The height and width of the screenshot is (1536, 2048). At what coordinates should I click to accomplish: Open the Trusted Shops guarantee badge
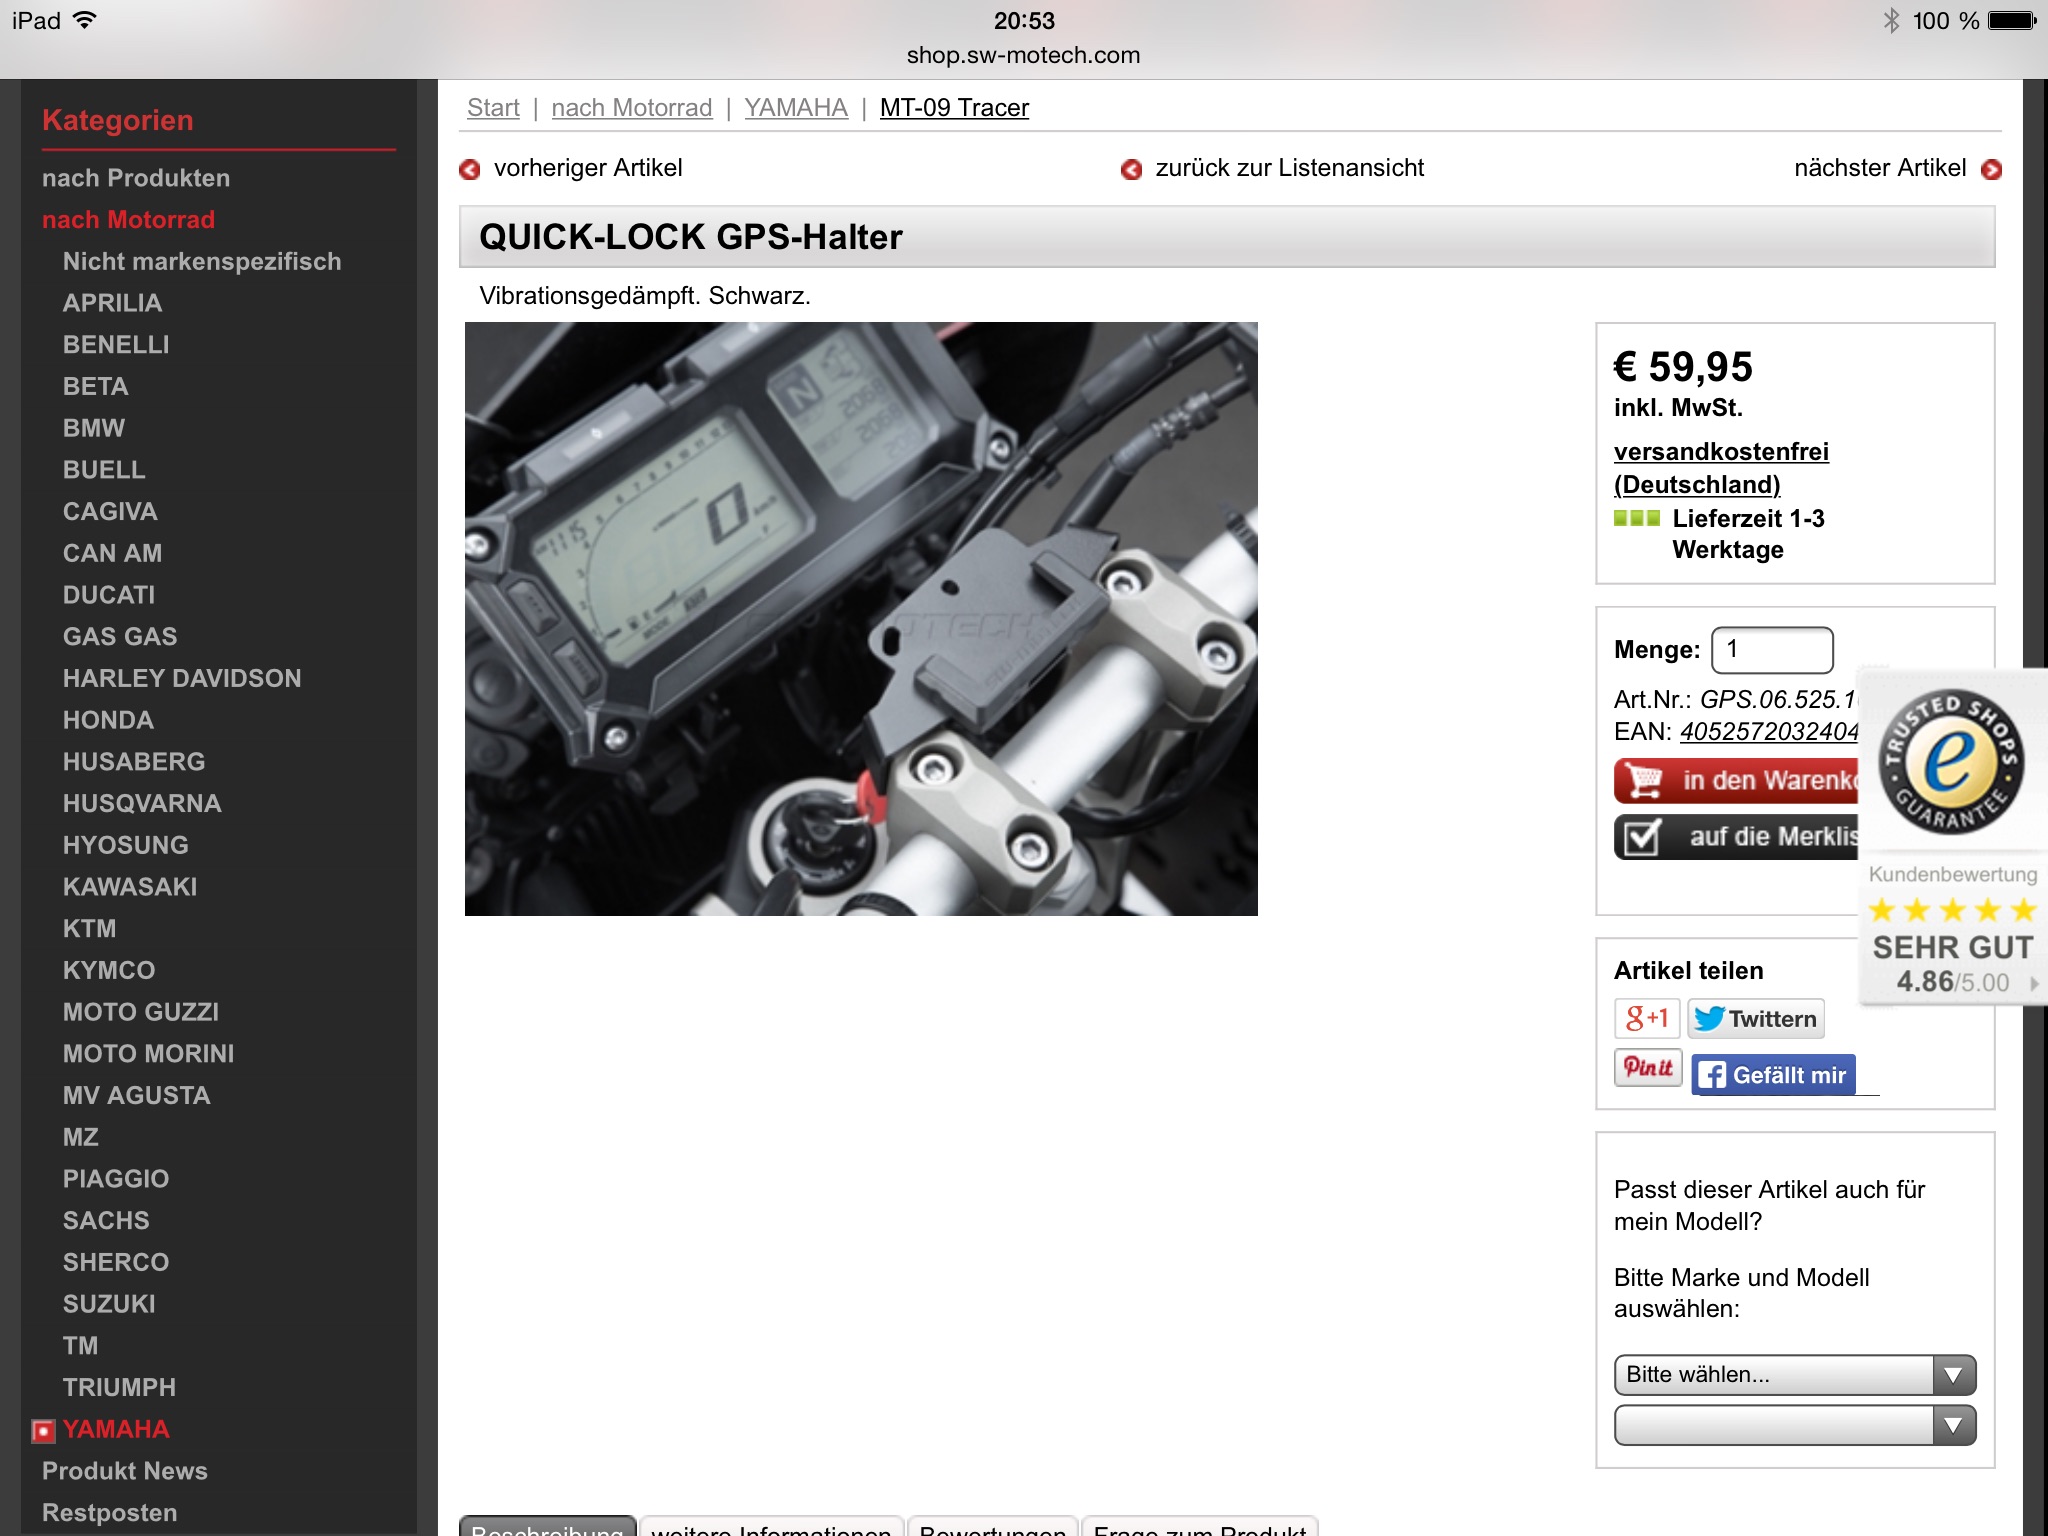pos(1951,763)
